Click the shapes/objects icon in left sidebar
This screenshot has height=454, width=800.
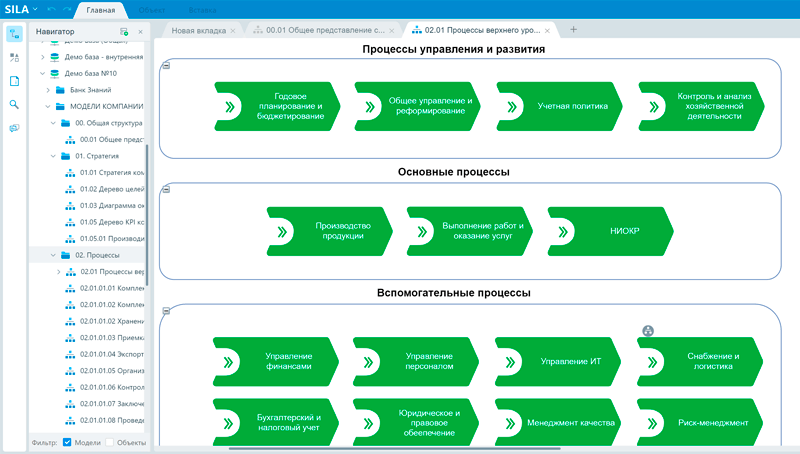click(x=14, y=57)
